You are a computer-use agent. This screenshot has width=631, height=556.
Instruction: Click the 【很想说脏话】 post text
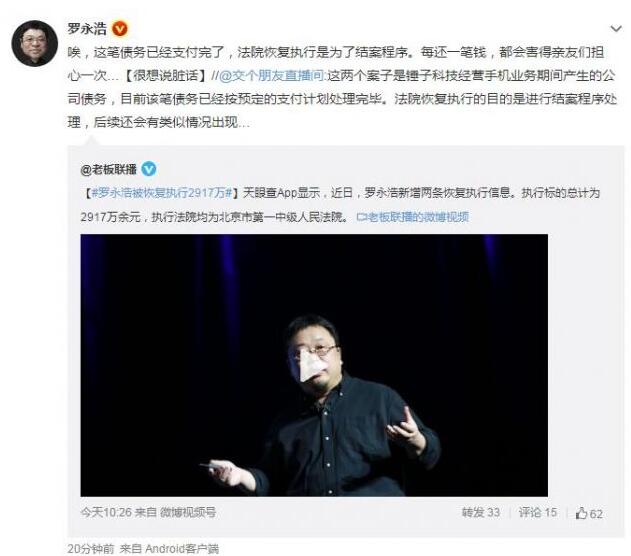[167, 76]
